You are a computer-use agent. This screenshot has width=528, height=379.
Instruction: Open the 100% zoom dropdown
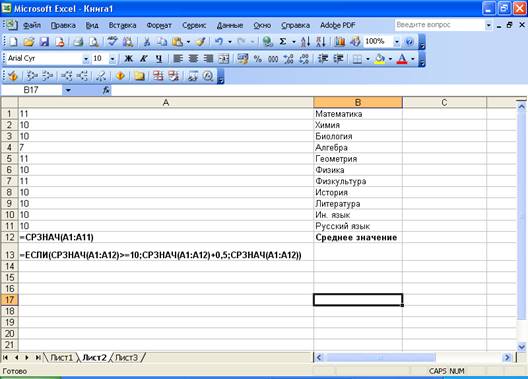click(x=397, y=42)
